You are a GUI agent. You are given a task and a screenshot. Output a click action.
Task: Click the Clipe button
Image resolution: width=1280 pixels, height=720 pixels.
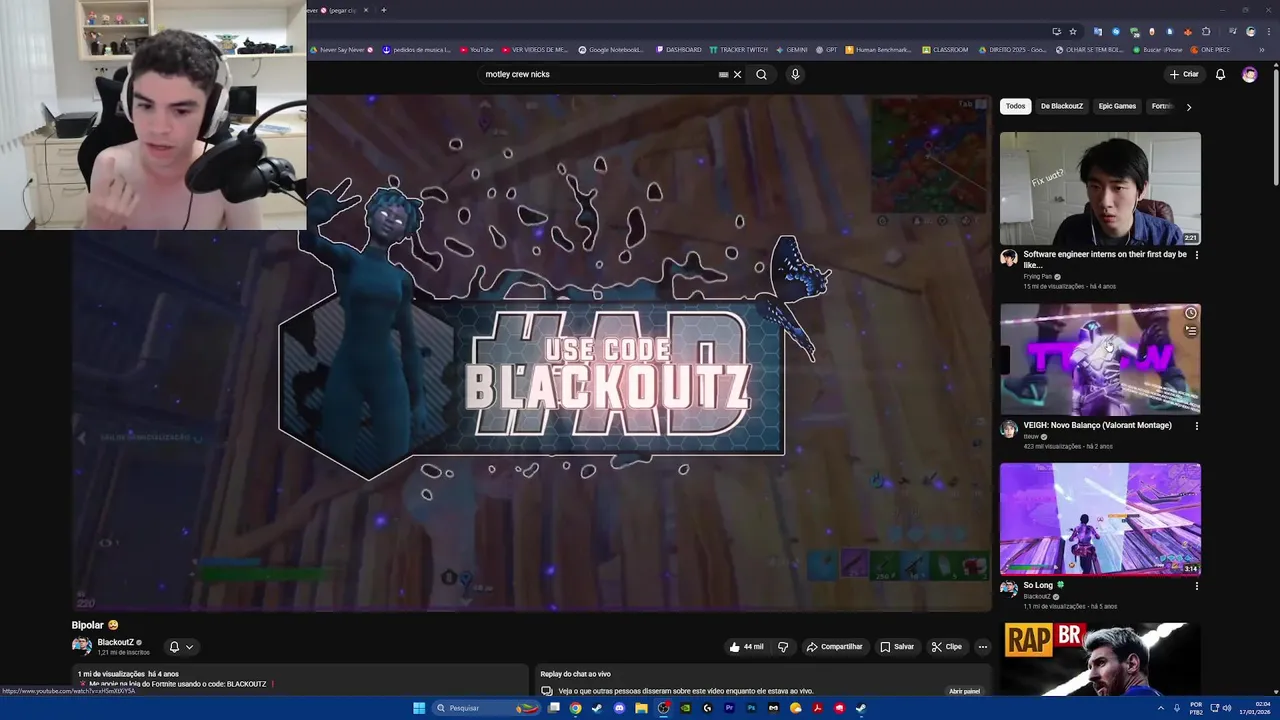946,647
